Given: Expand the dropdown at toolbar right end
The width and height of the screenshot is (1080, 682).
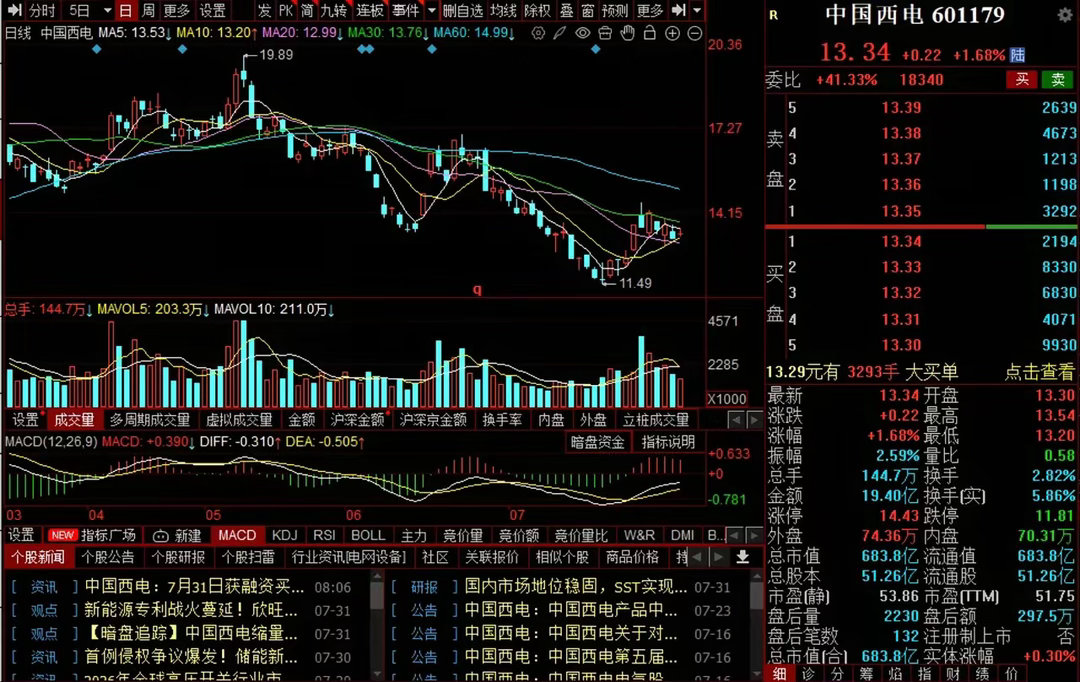Looking at the screenshot, I should pyautogui.click(x=697, y=10).
